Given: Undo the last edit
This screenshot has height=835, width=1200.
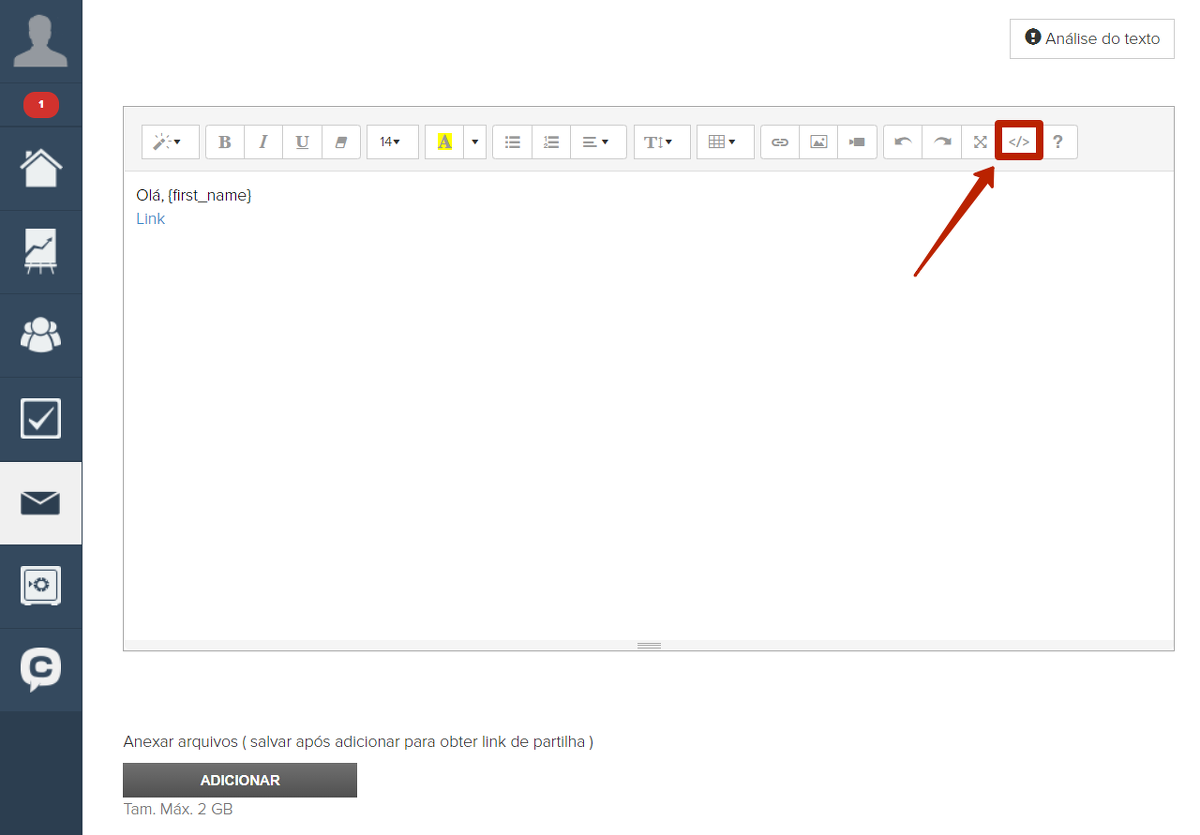Looking at the screenshot, I should (903, 142).
